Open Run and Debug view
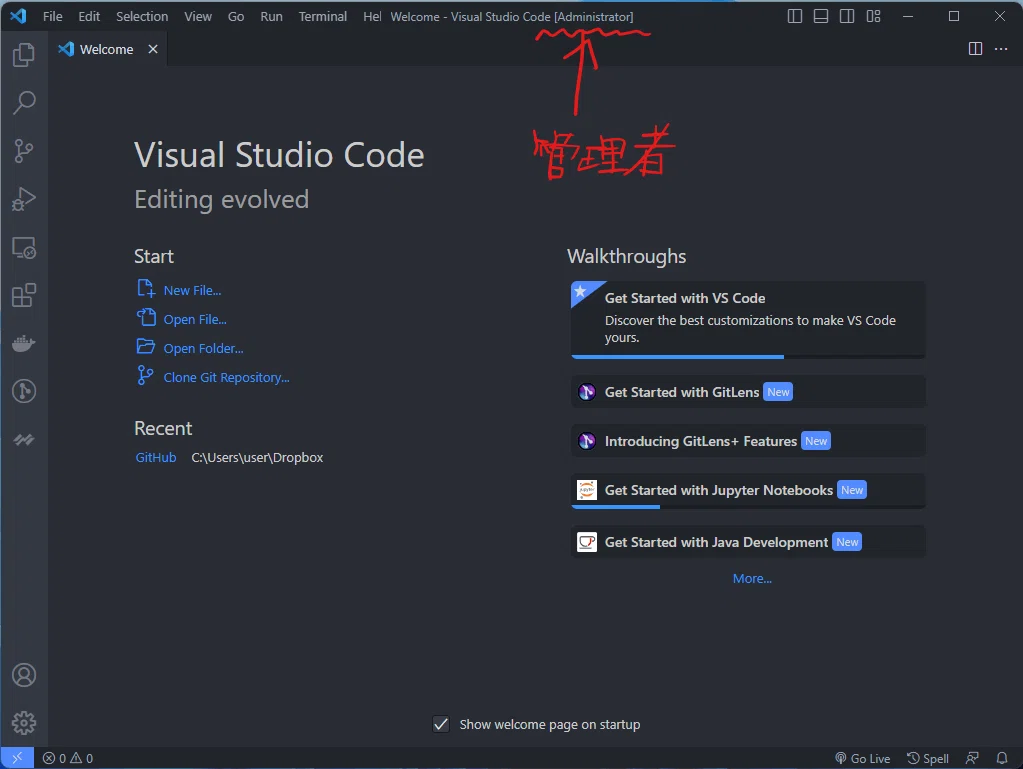Viewport: 1023px width, 769px height. 24,199
